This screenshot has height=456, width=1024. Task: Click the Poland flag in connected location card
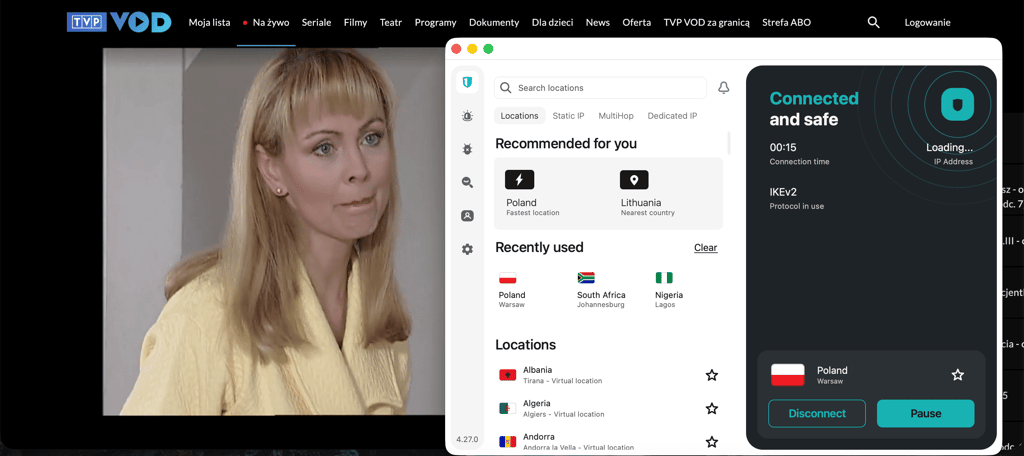[788, 375]
